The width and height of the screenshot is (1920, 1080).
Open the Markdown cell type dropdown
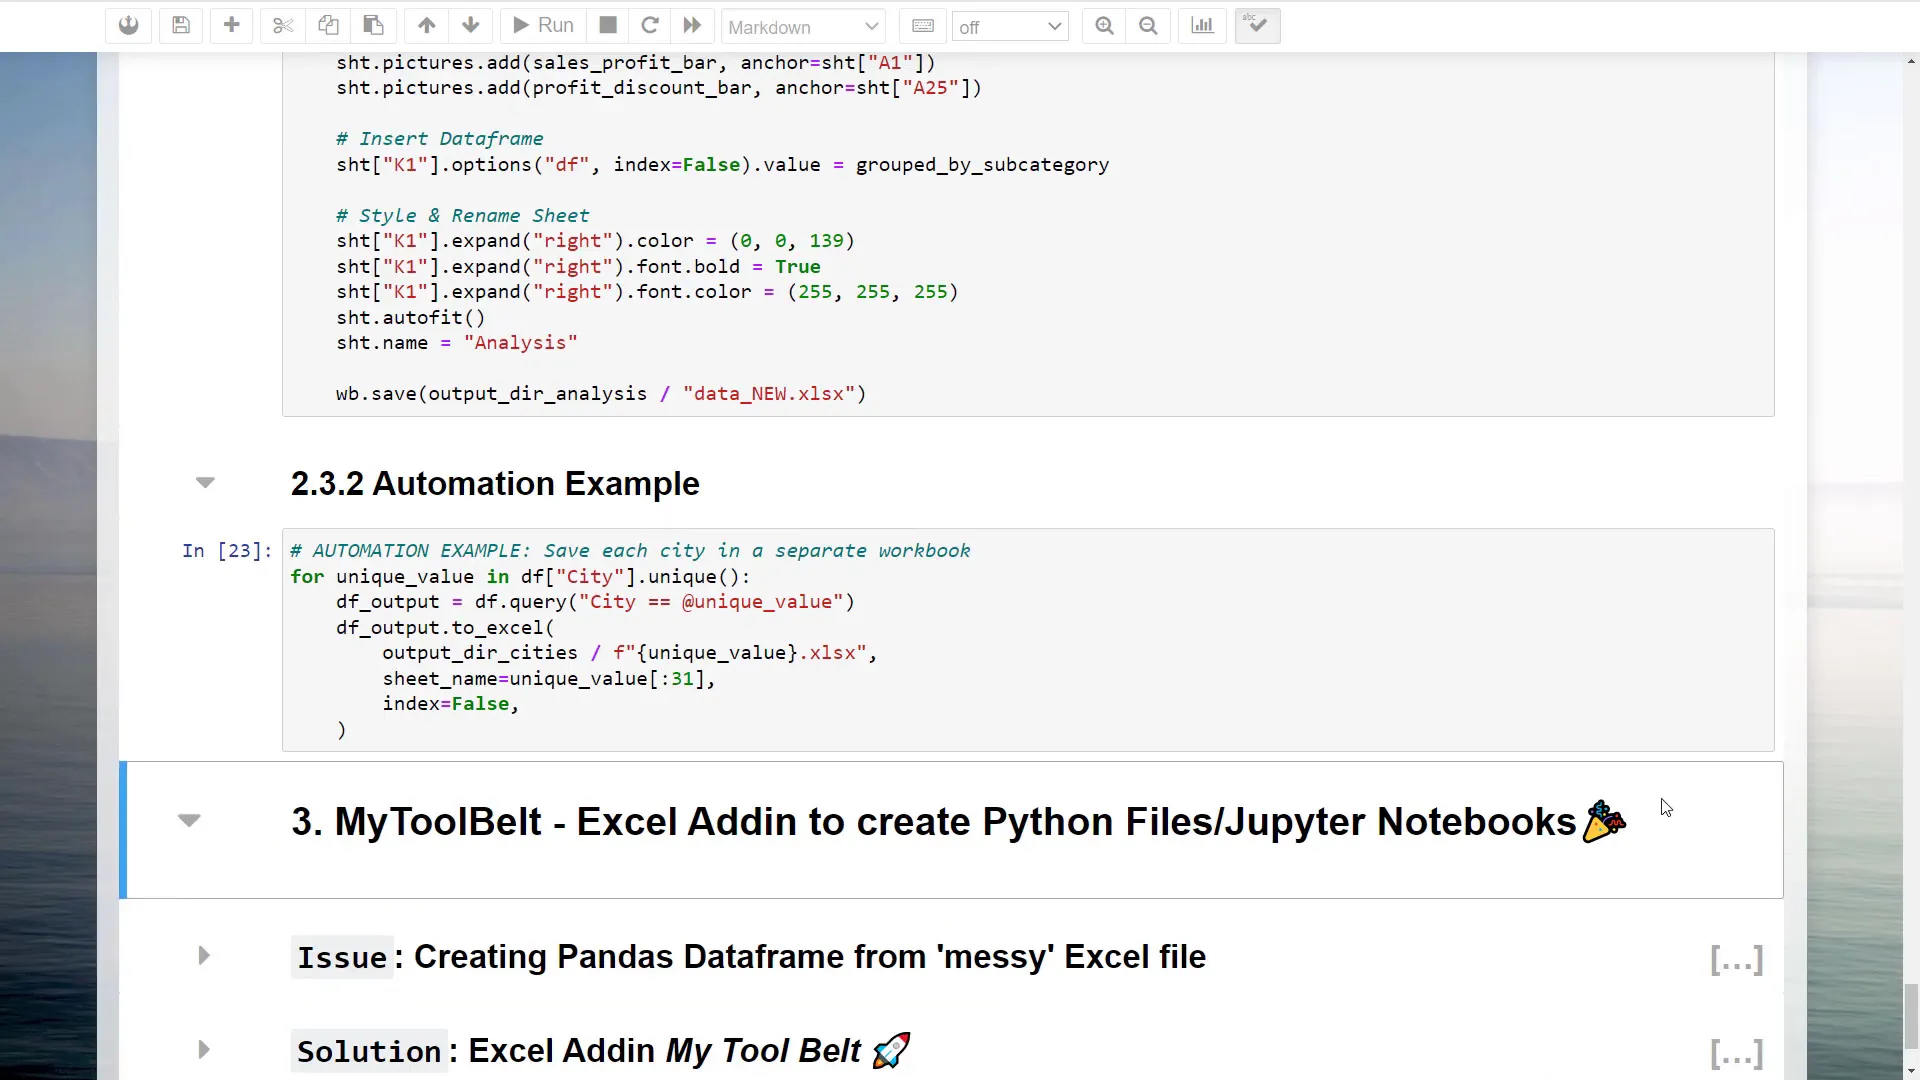(803, 27)
